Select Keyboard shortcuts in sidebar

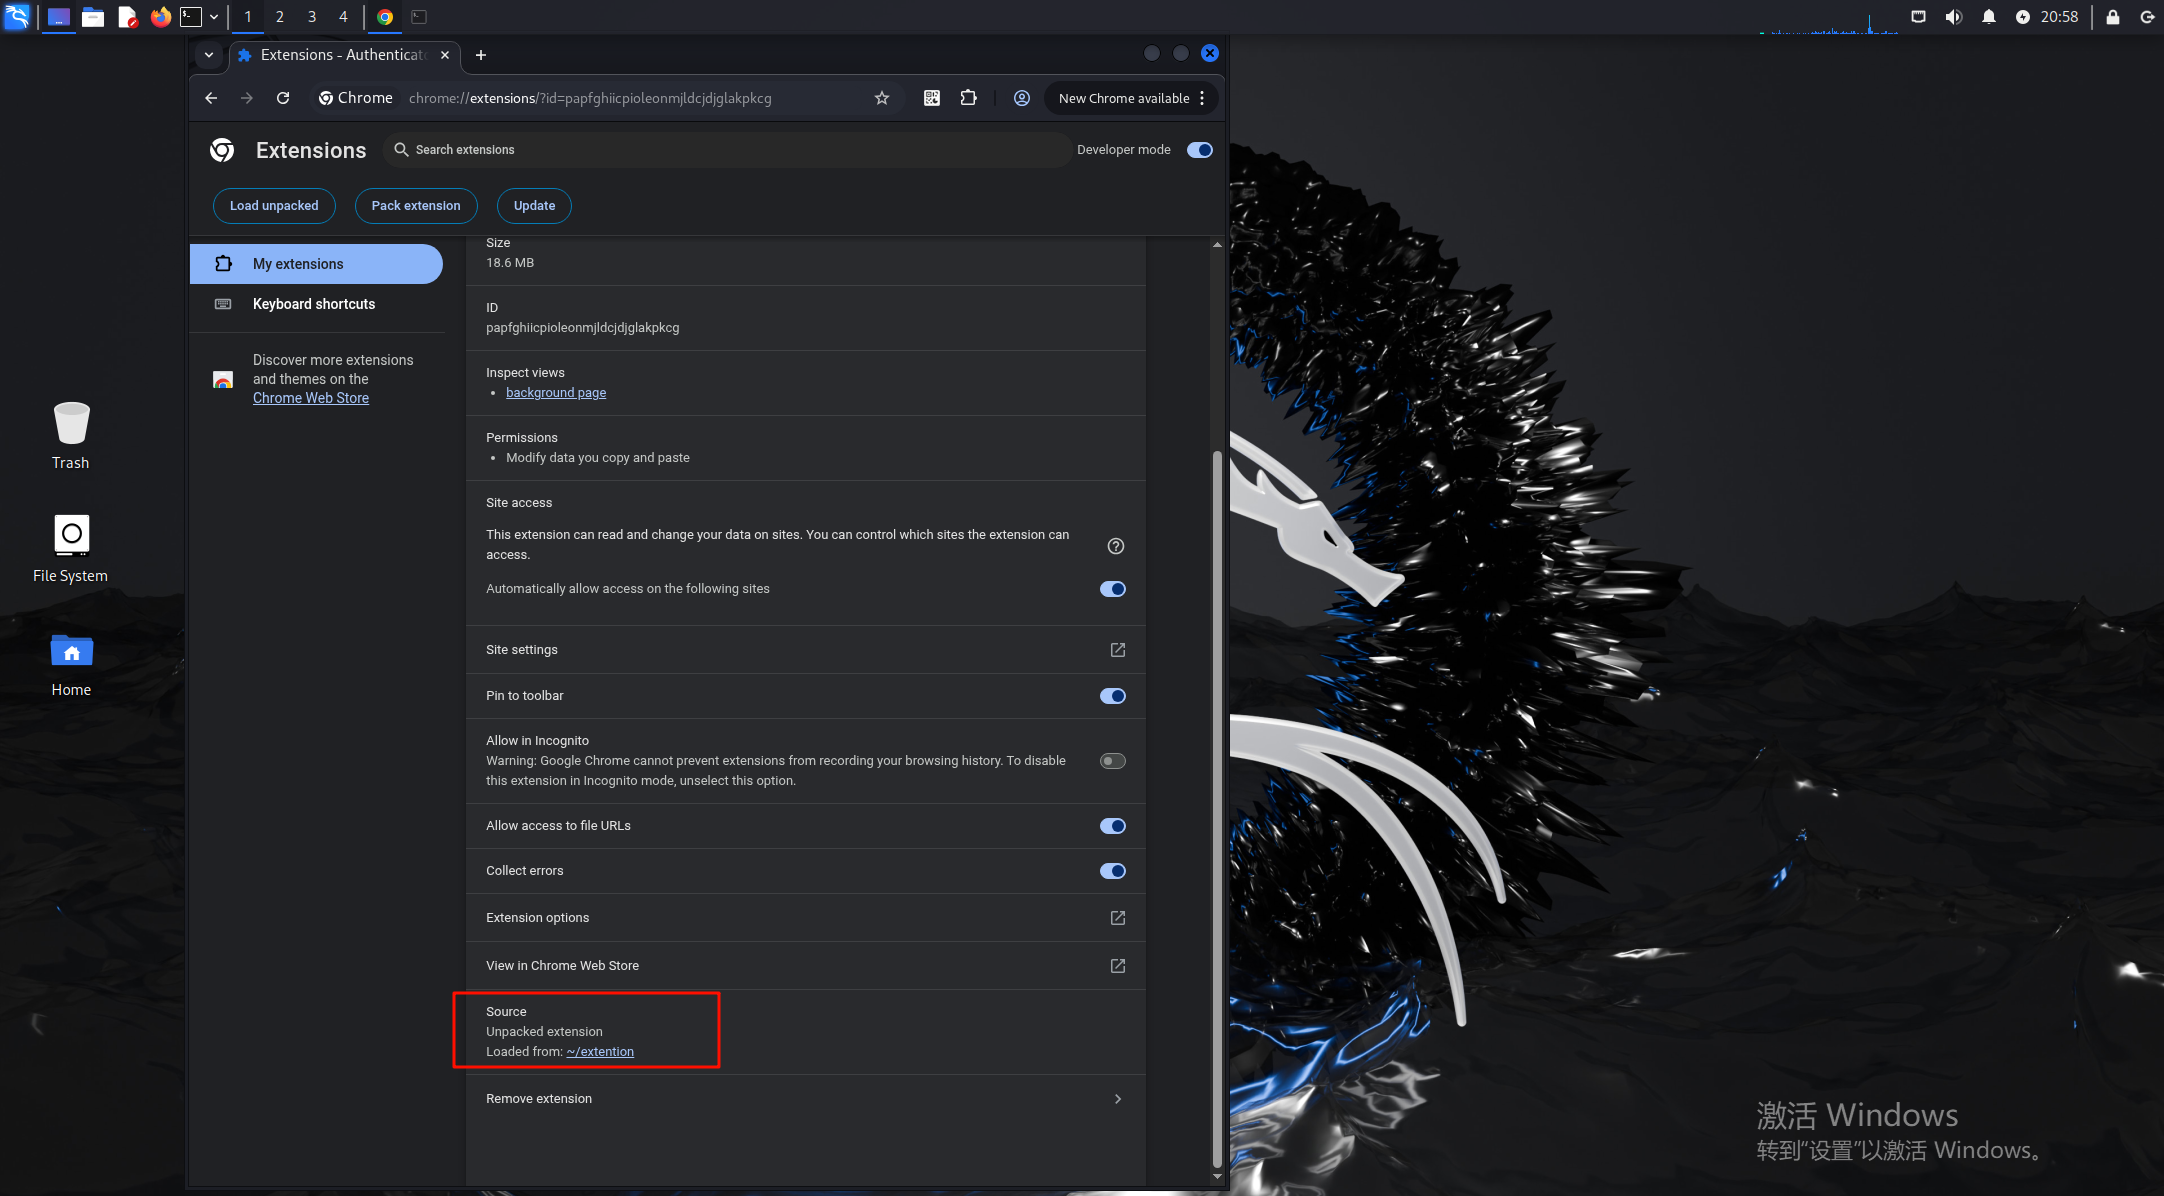click(313, 304)
